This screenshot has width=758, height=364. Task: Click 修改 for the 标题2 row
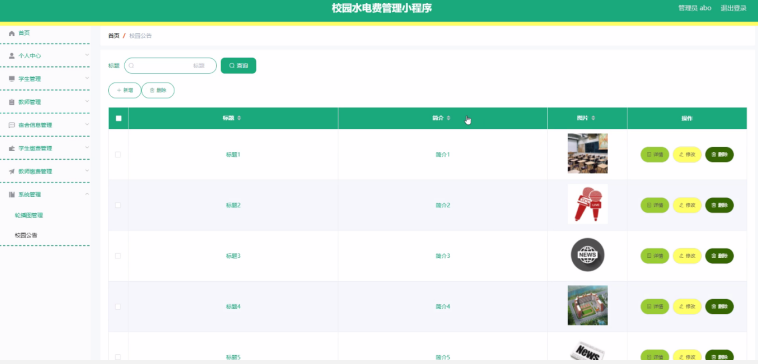[687, 205]
